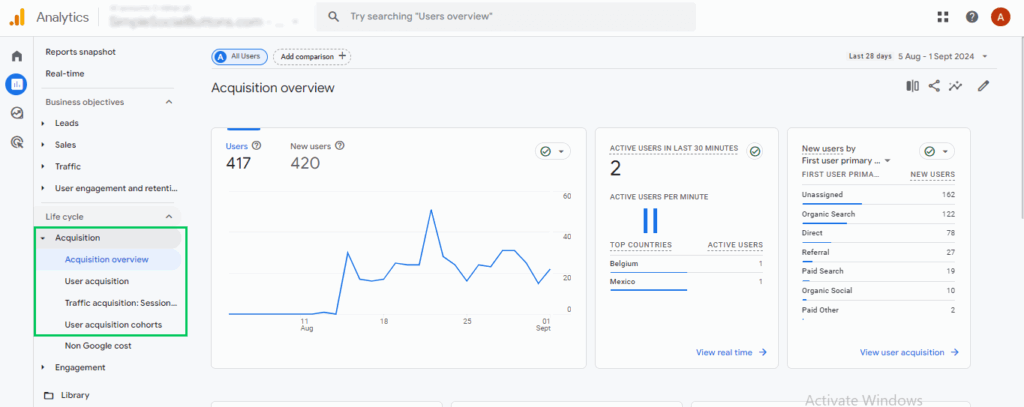Expand the Sales tree item
Viewport: 1024px width, 407px height.
click(x=43, y=144)
